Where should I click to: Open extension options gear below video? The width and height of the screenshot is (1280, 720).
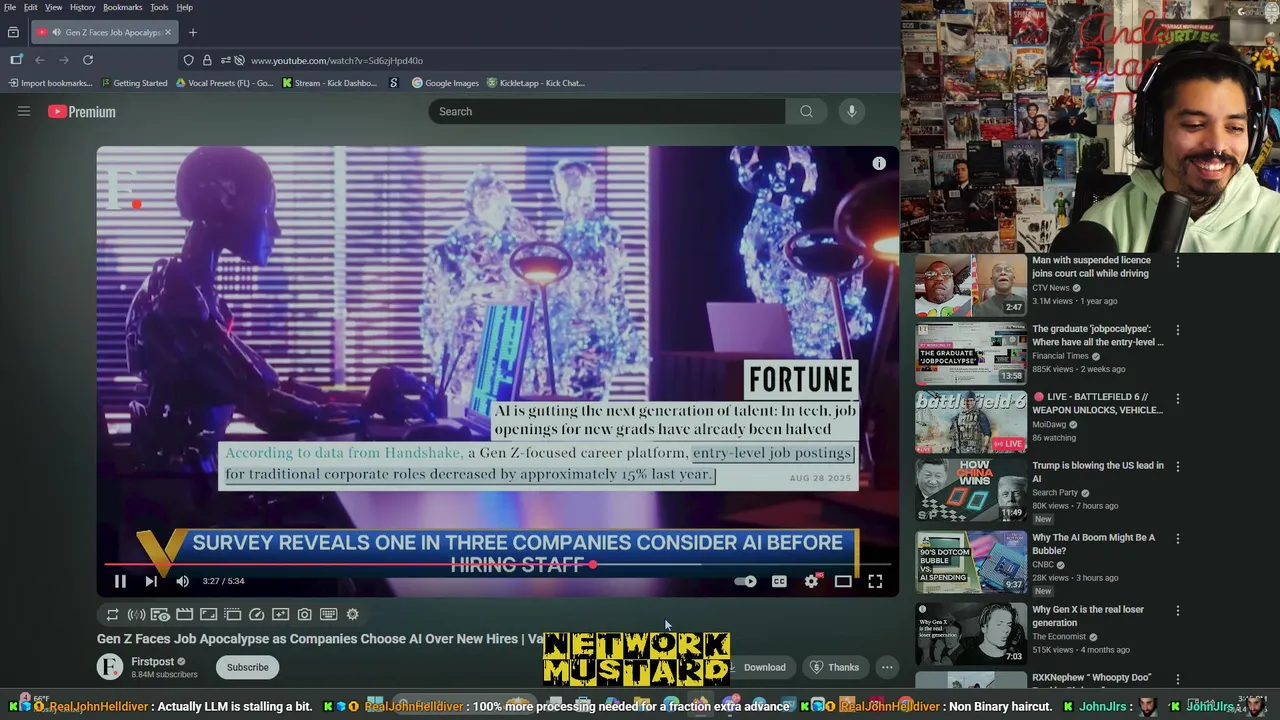[352, 615]
